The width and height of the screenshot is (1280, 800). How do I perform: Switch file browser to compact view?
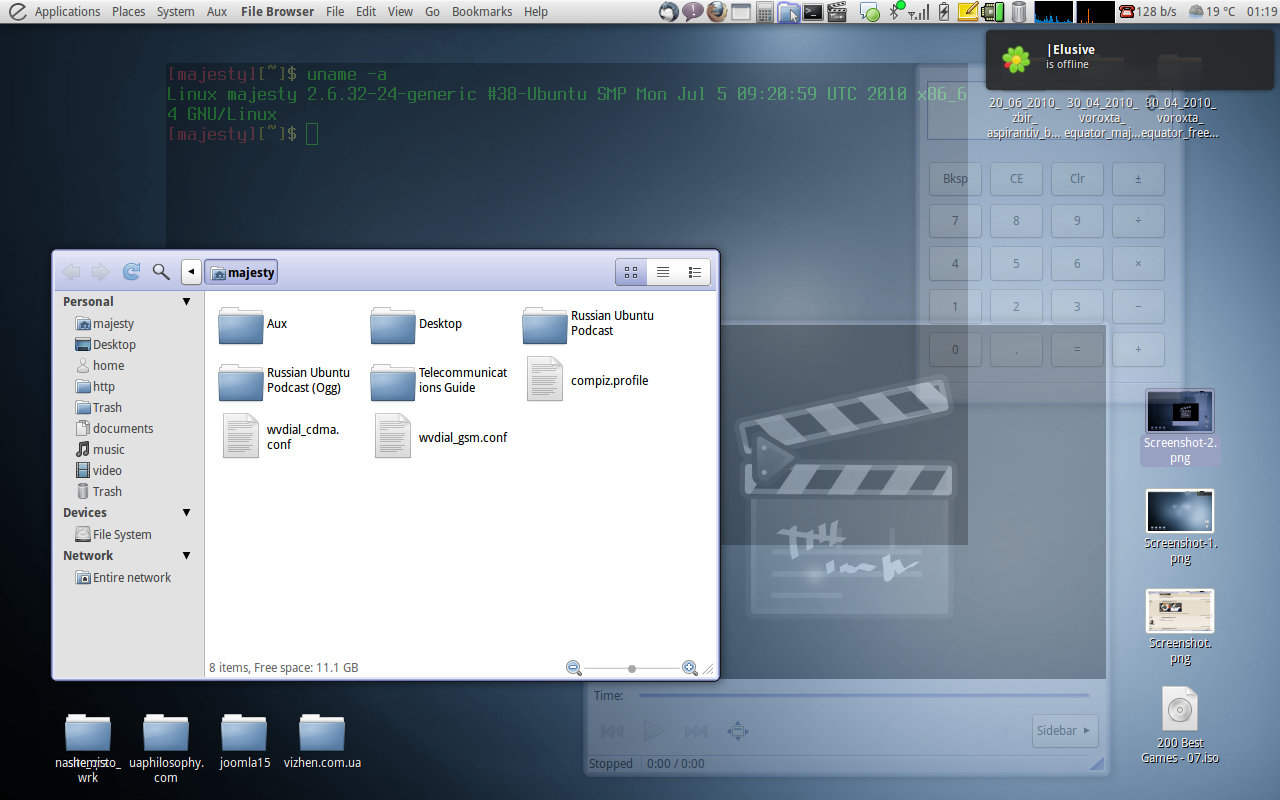695,272
